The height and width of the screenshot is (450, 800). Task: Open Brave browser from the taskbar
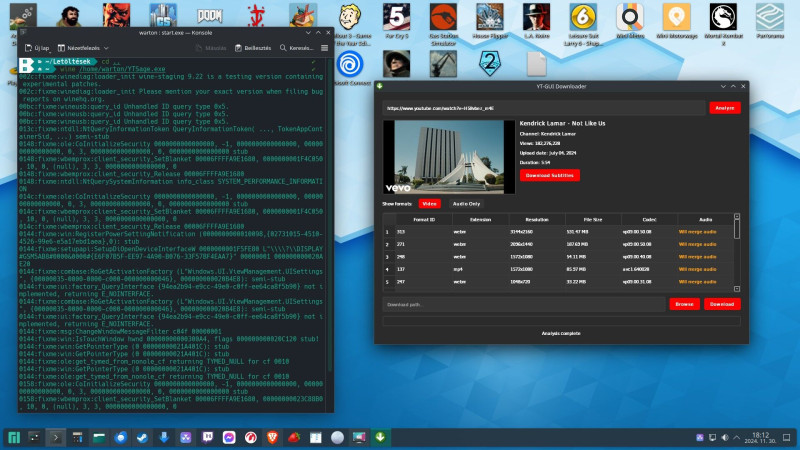pyautogui.click(x=272, y=437)
